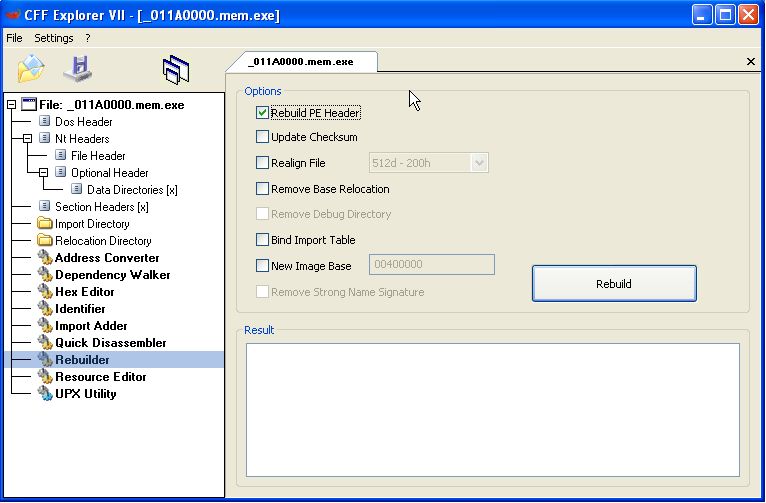Click the Dos Header node icon

44,121
